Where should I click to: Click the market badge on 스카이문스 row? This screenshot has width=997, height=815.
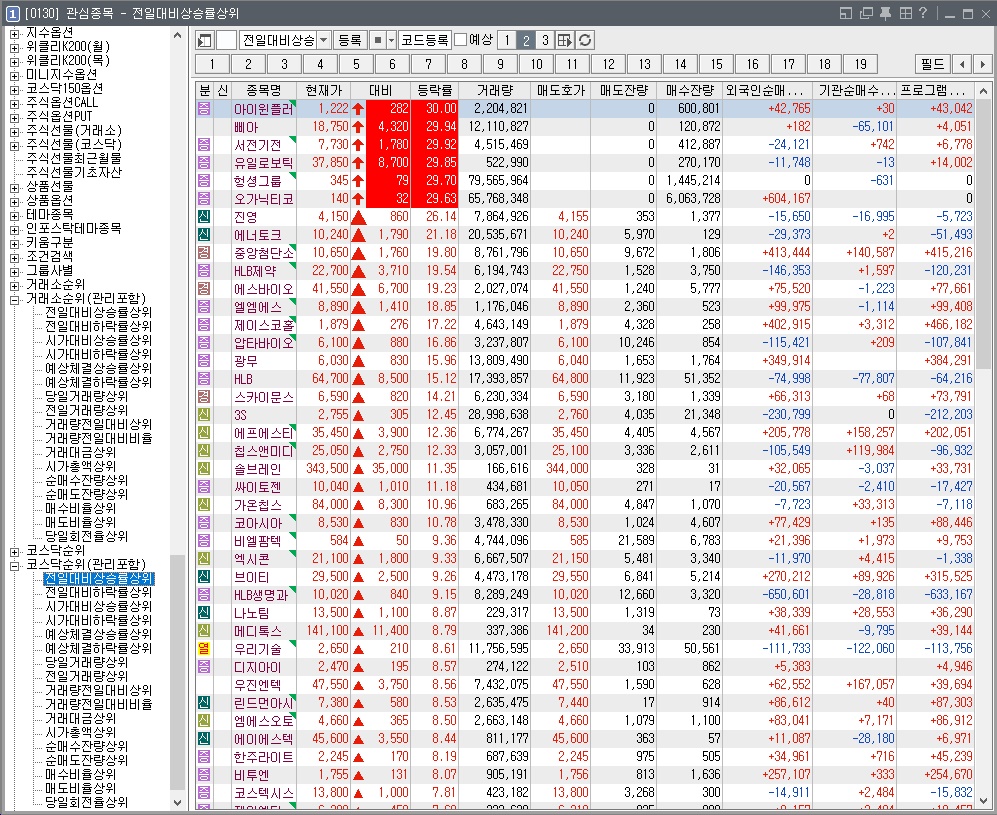(x=203, y=397)
